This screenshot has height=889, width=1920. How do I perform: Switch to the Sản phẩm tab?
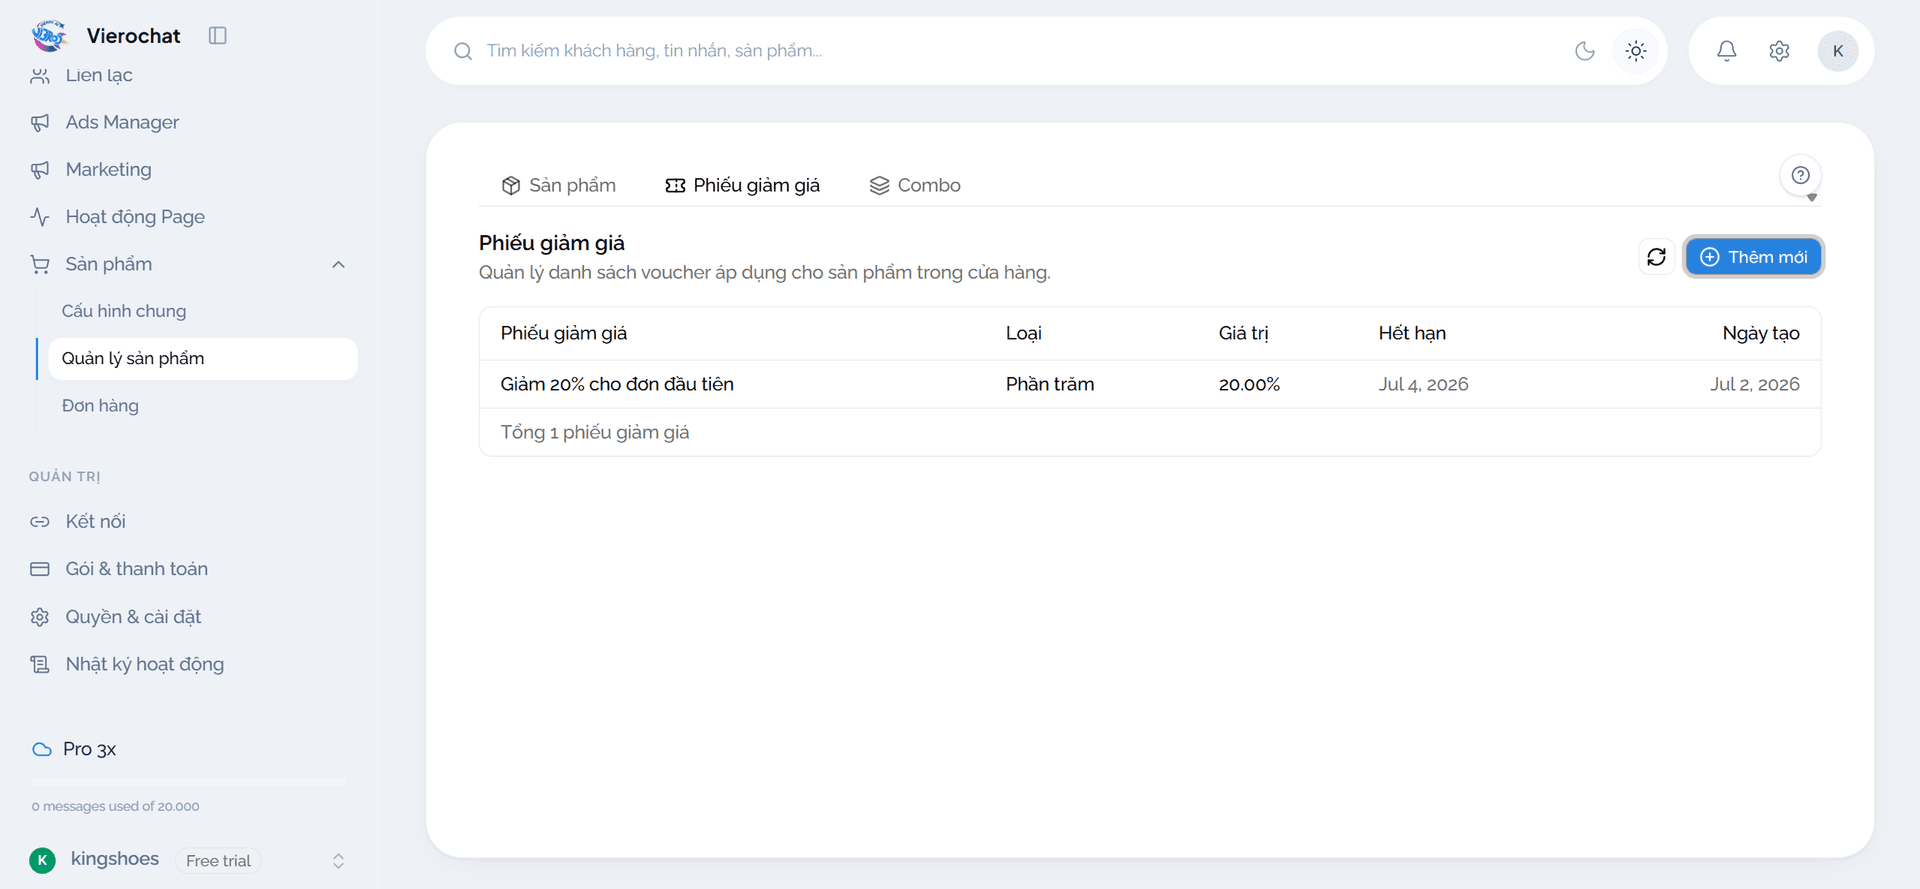click(x=558, y=185)
